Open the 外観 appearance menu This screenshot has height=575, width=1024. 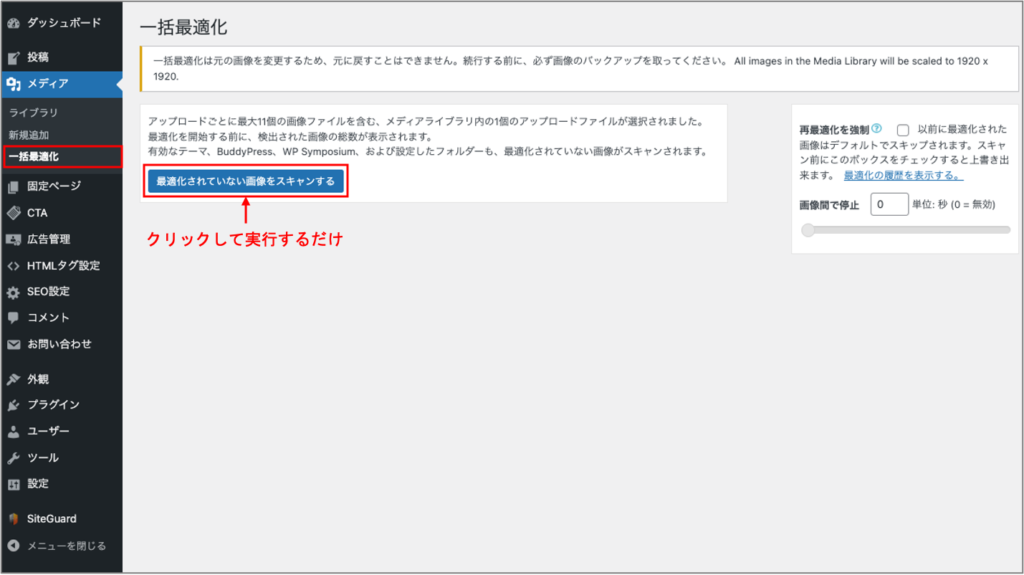pyautogui.click(x=38, y=379)
